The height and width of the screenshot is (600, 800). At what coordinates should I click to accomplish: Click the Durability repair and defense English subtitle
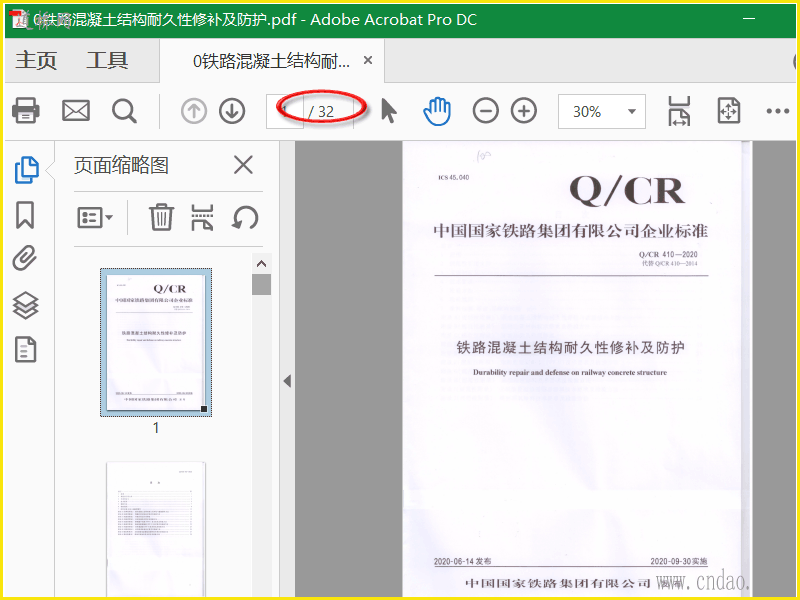[x=569, y=372]
